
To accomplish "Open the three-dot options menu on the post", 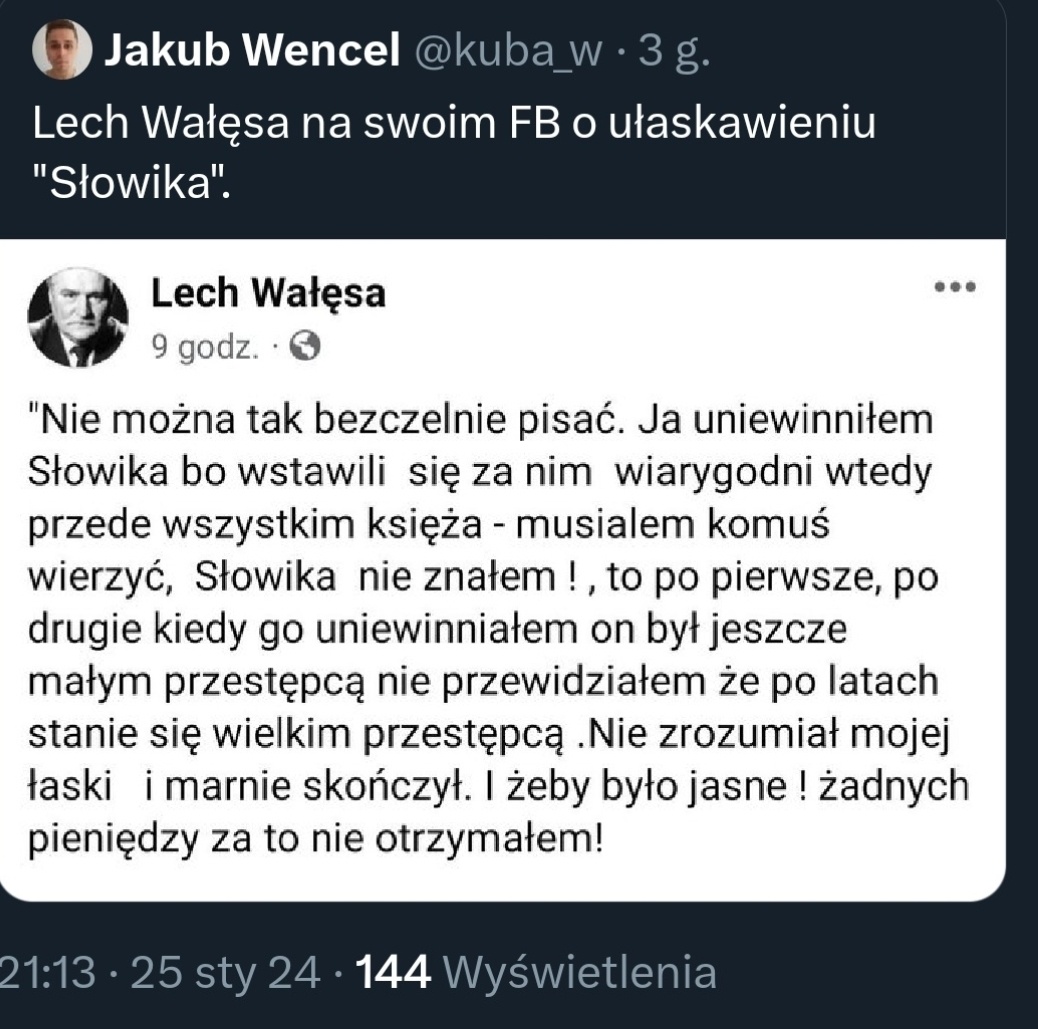I will (954, 286).
